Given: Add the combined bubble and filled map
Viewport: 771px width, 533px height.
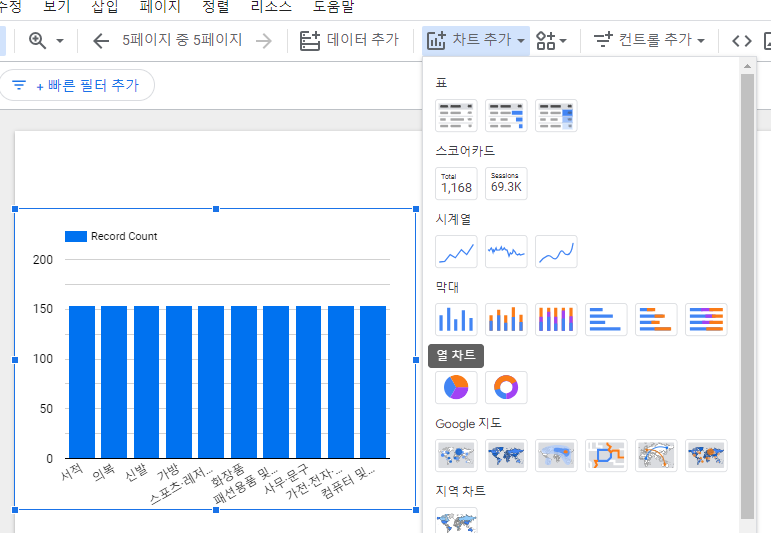Looking at the screenshot, I should [x=706, y=455].
